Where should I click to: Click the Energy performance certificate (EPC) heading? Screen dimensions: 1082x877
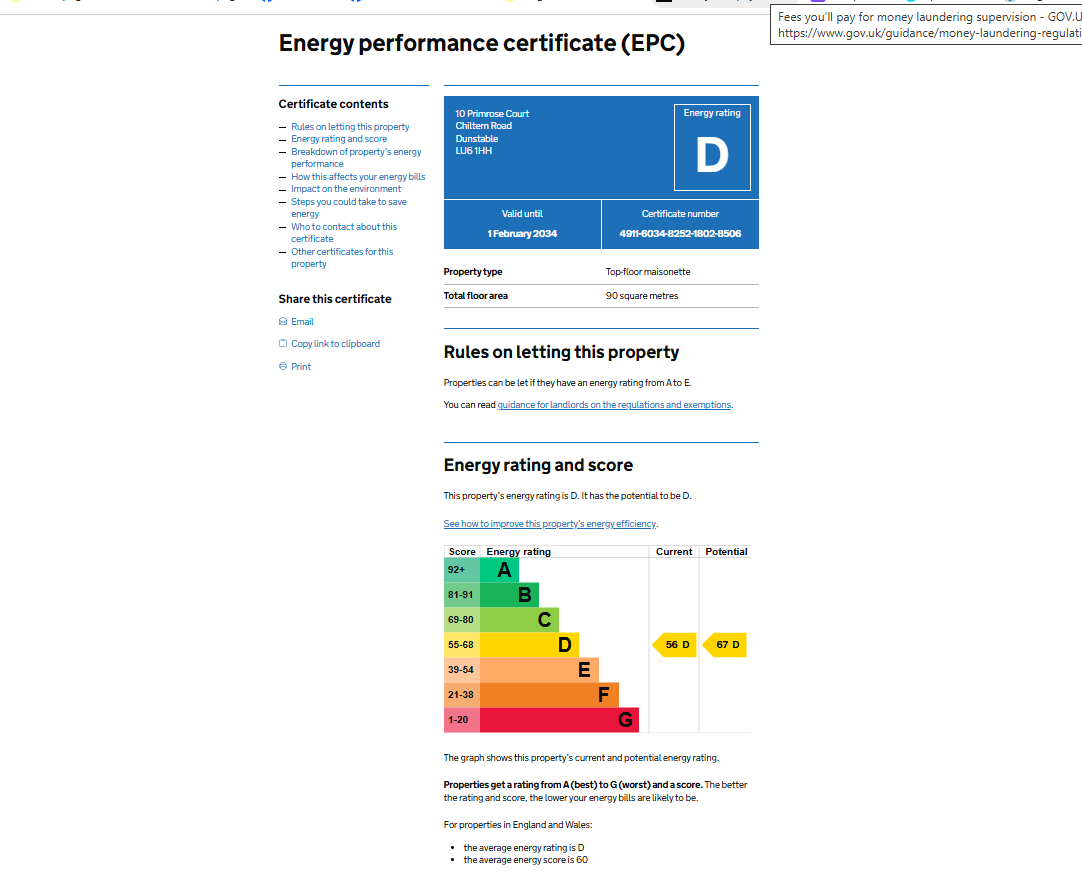coord(482,43)
